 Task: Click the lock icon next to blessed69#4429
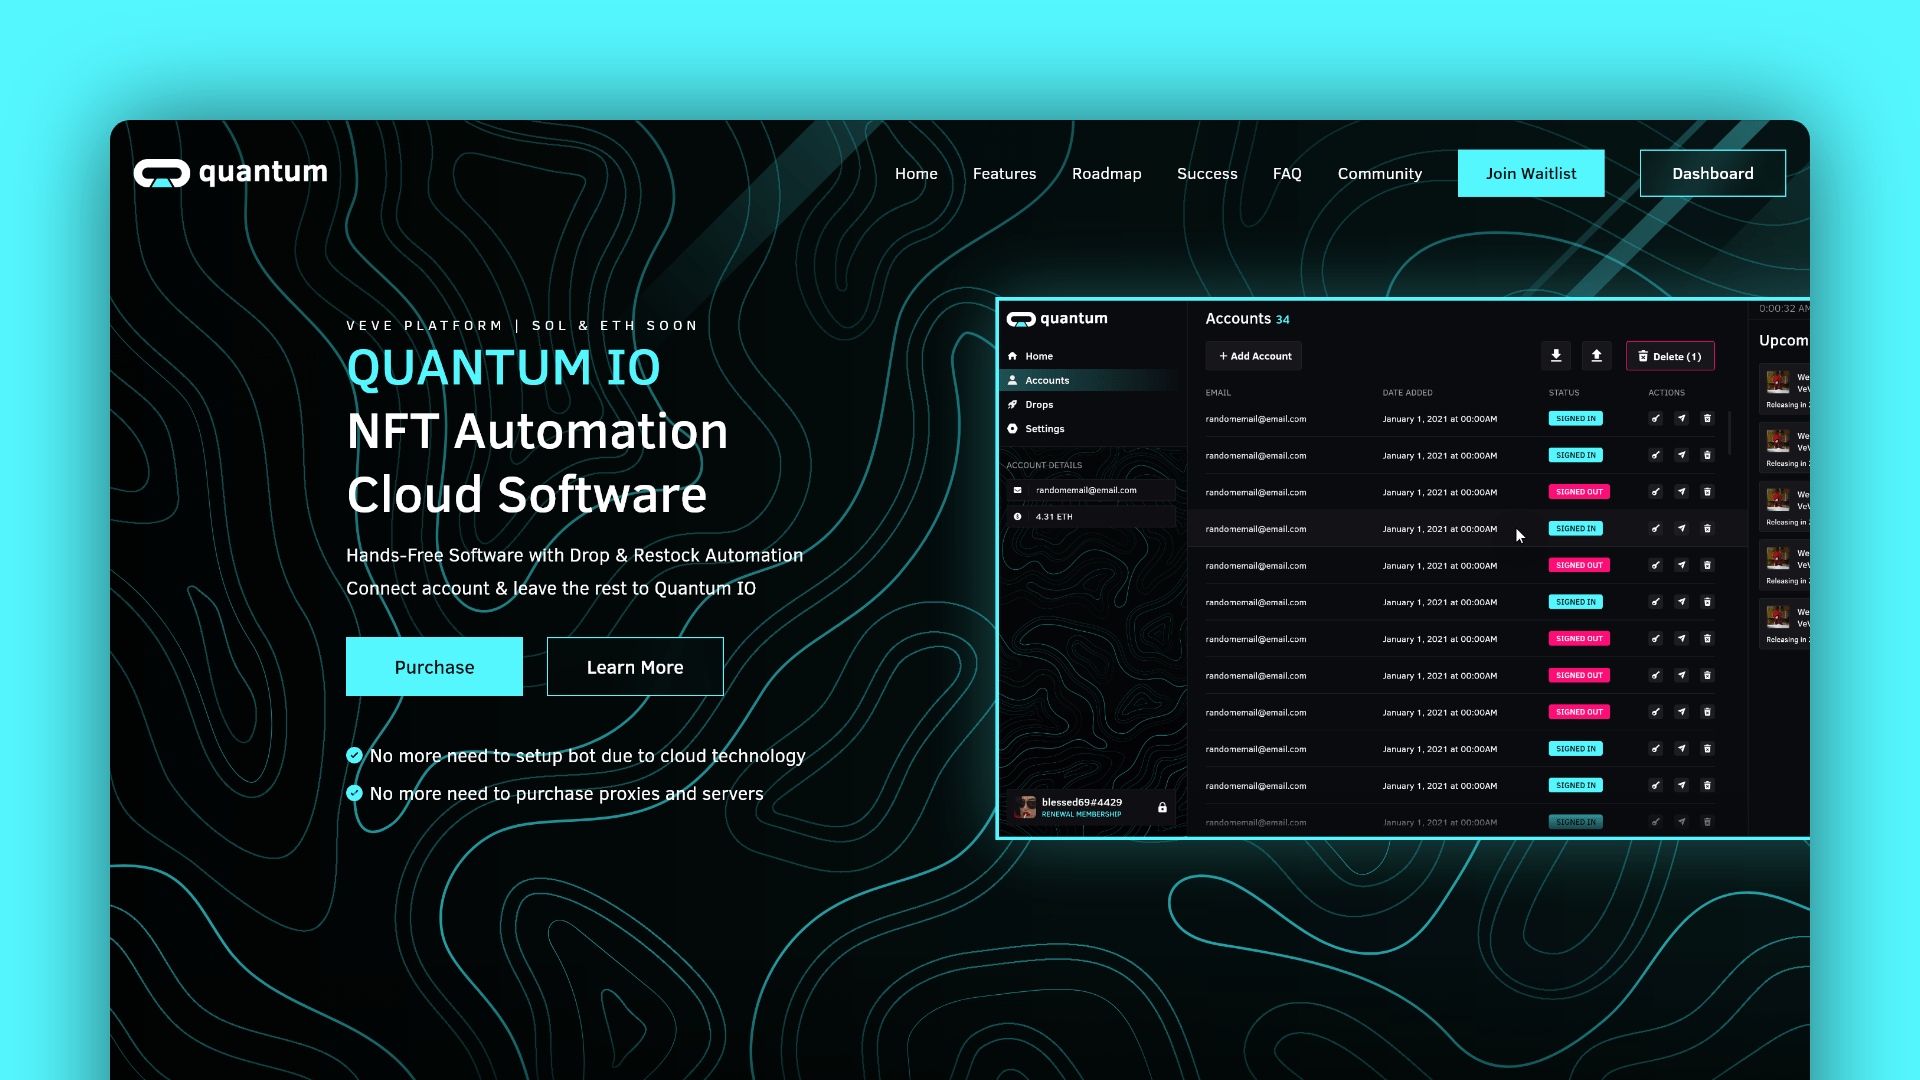pyautogui.click(x=1163, y=807)
